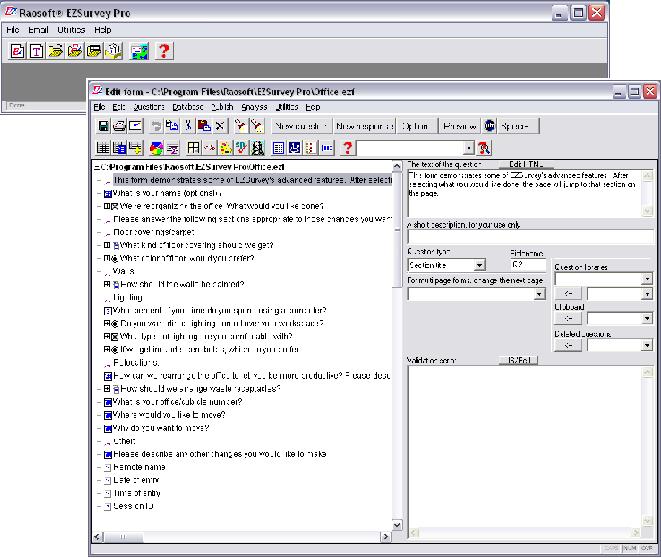Click the arrow button under Clipboard label

tap(568, 319)
